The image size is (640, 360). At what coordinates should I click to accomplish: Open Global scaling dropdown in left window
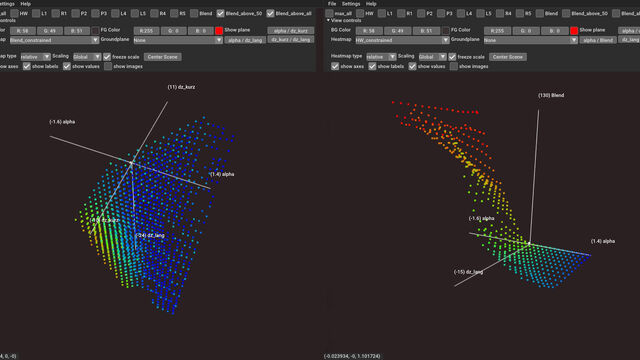(87, 57)
